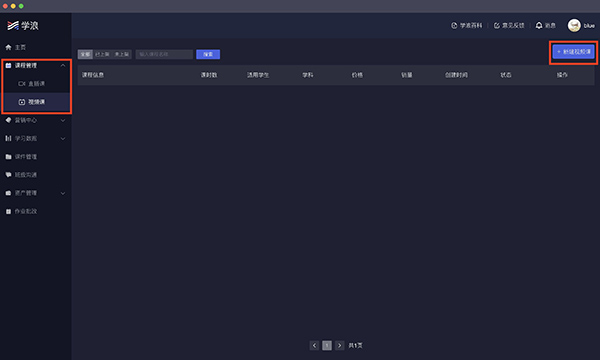Click the 营销中心 tag icon
The height and width of the screenshot is (360, 600).
(8, 120)
